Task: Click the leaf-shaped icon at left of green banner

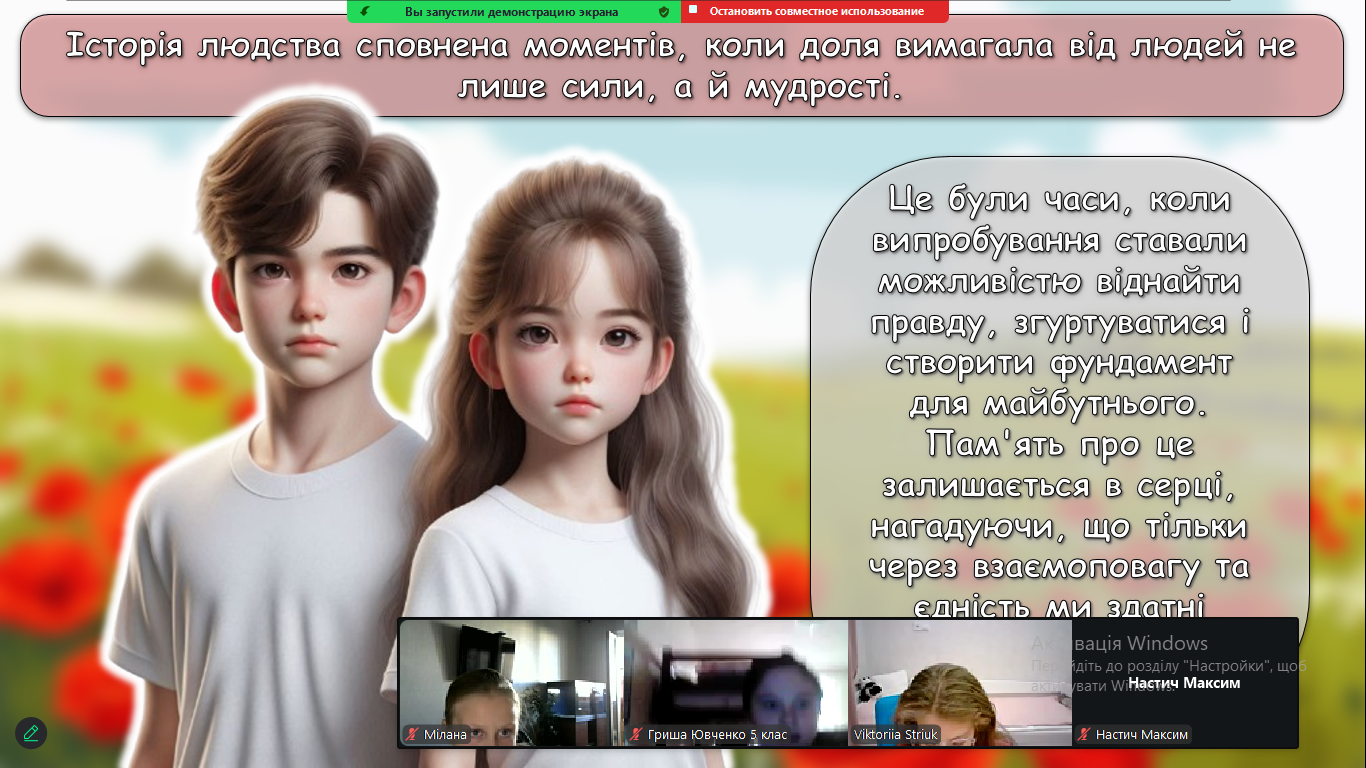Action: 366,11
